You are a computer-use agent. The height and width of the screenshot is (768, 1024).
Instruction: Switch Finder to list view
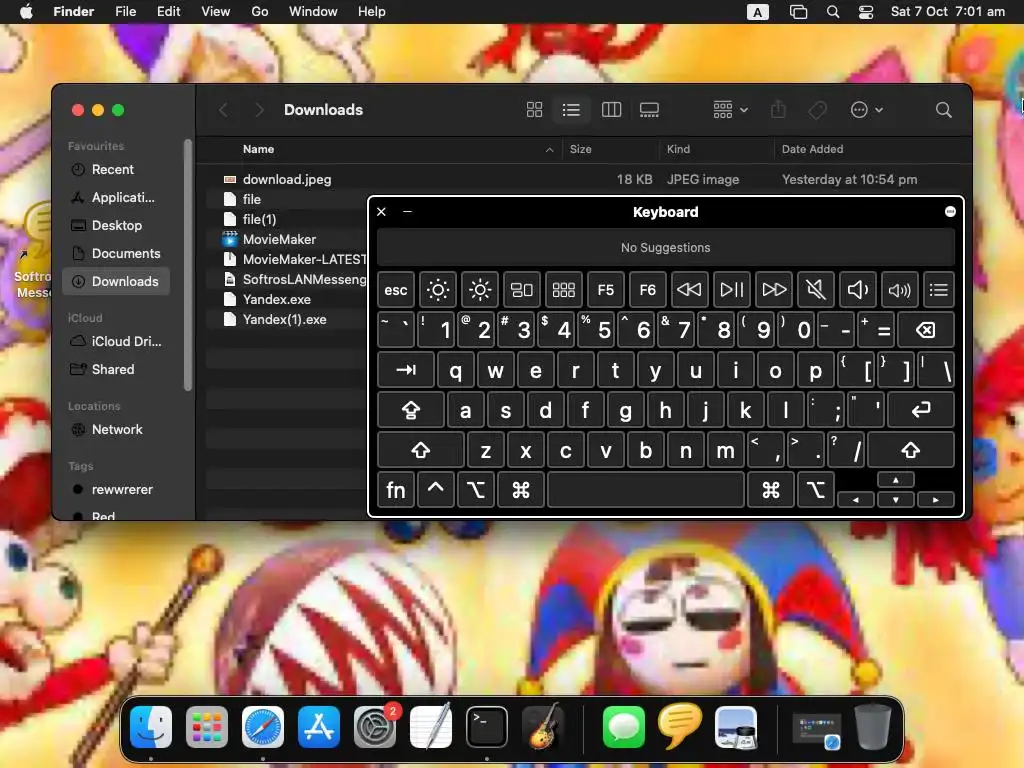coord(571,110)
